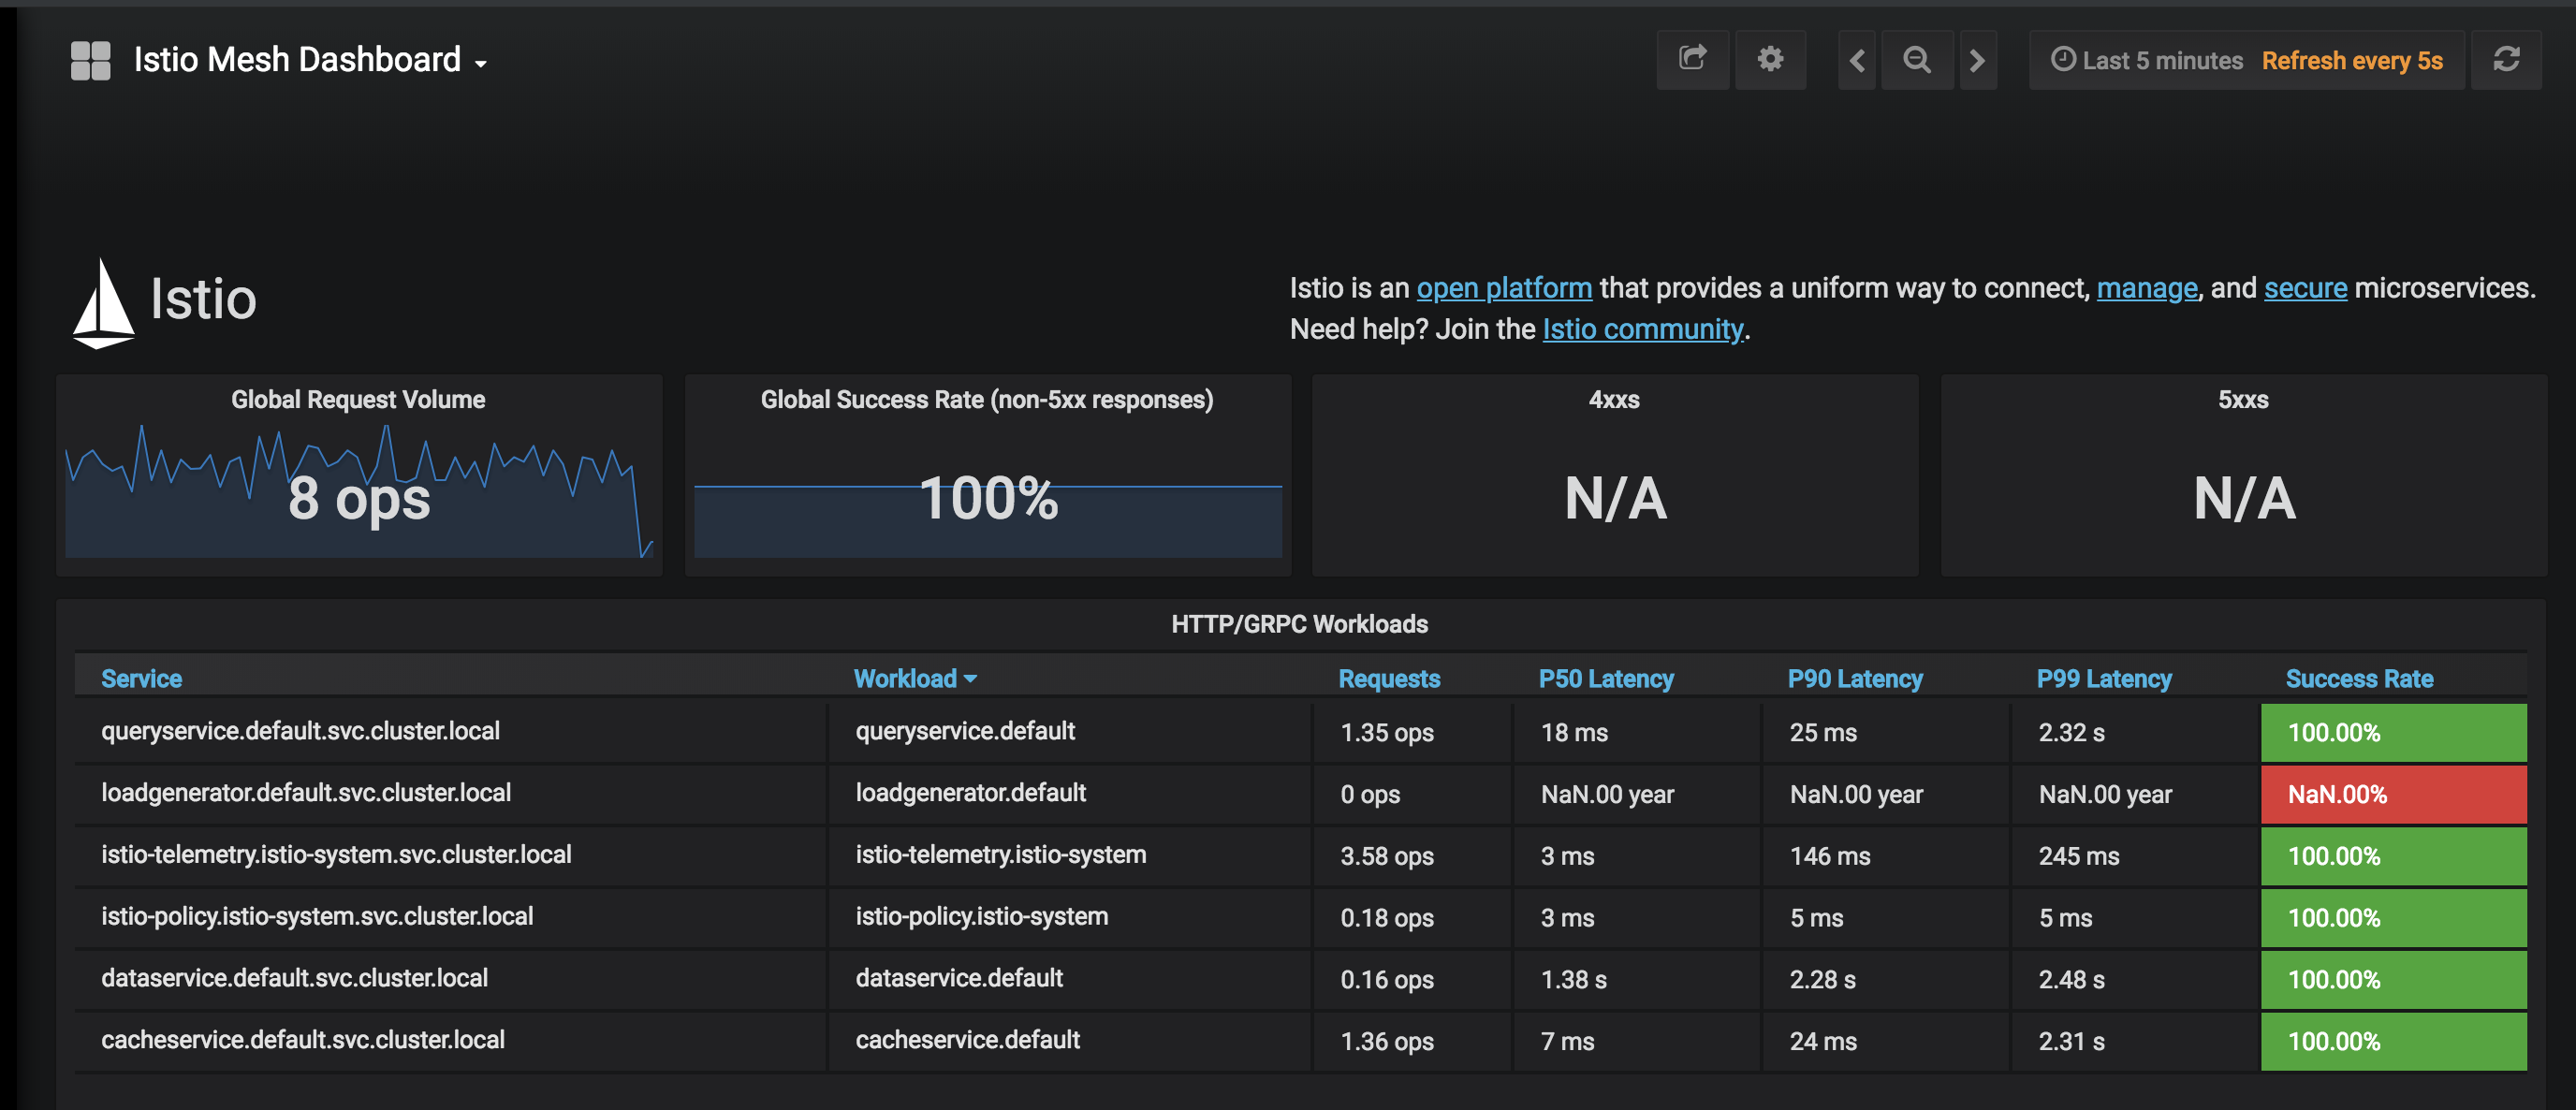Click cacheservice.default workload cell
Image resolution: width=2576 pixels, height=1110 pixels.
coord(1070,1041)
